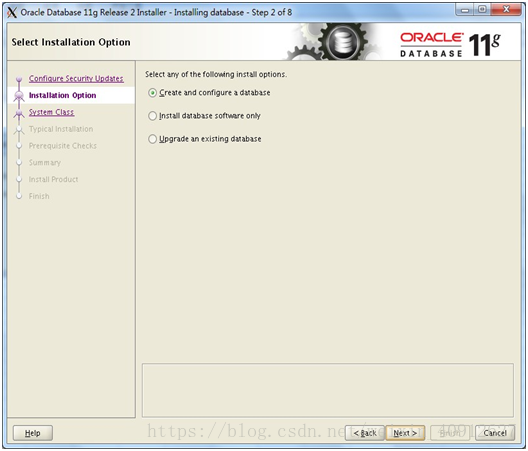The width and height of the screenshot is (528, 451).
Task: Proceed with the Next button
Action: pos(405,433)
